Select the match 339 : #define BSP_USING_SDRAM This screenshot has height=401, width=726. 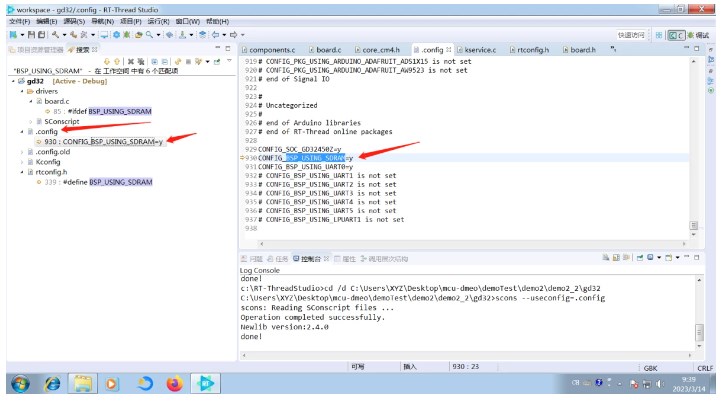tap(95, 182)
